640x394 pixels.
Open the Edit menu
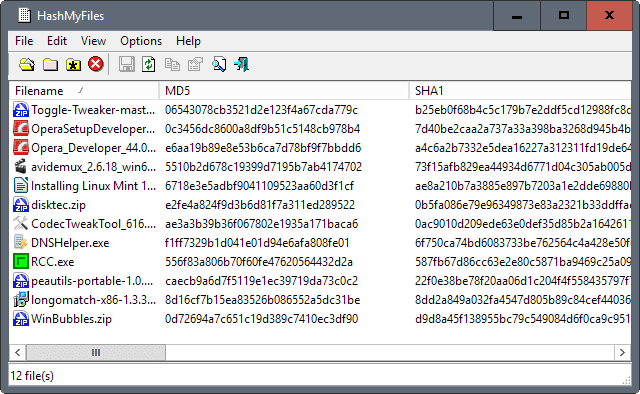(x=57, y=41)
